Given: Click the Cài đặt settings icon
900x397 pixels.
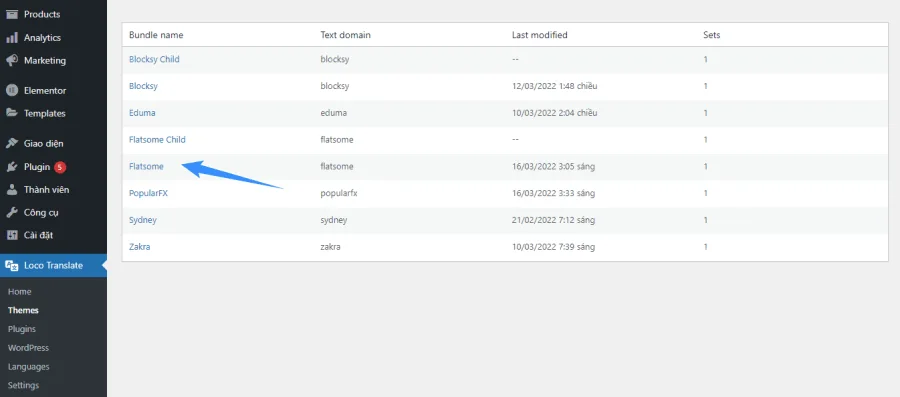Looking at the screenshot, I should point(11,235).
